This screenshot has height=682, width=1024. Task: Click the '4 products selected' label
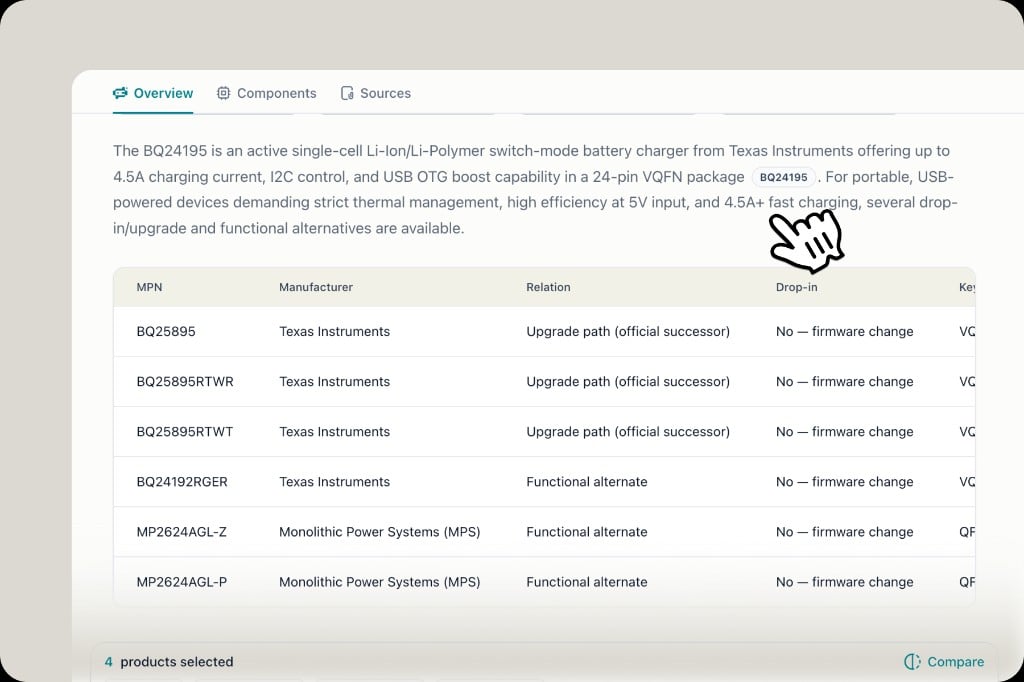tap(169, 662)
